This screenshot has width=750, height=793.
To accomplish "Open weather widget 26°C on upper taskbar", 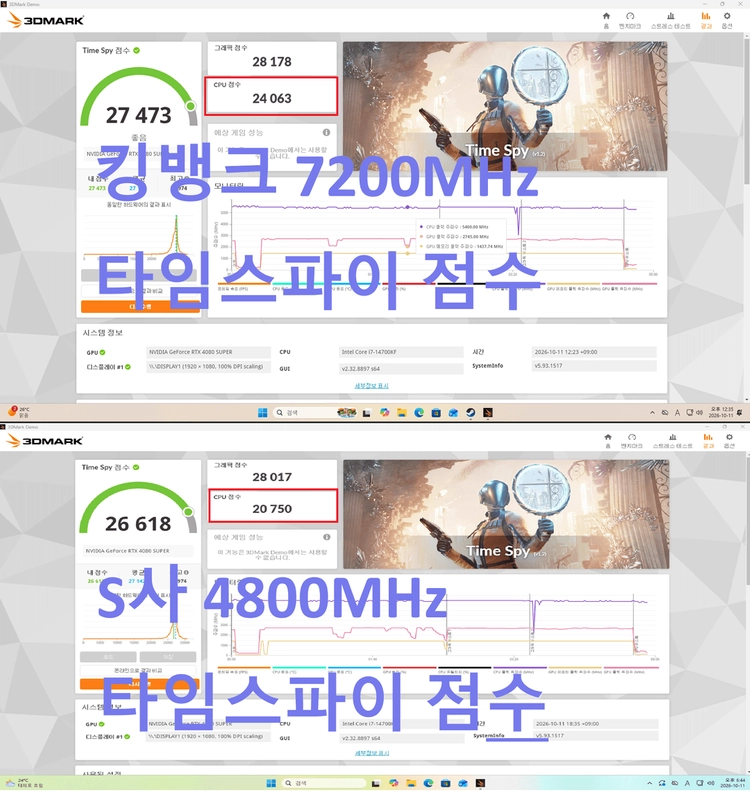I will coord(19,412).
